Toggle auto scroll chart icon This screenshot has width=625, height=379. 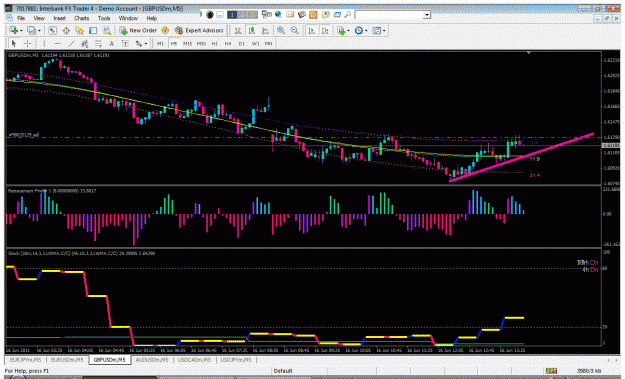point(311,30)
